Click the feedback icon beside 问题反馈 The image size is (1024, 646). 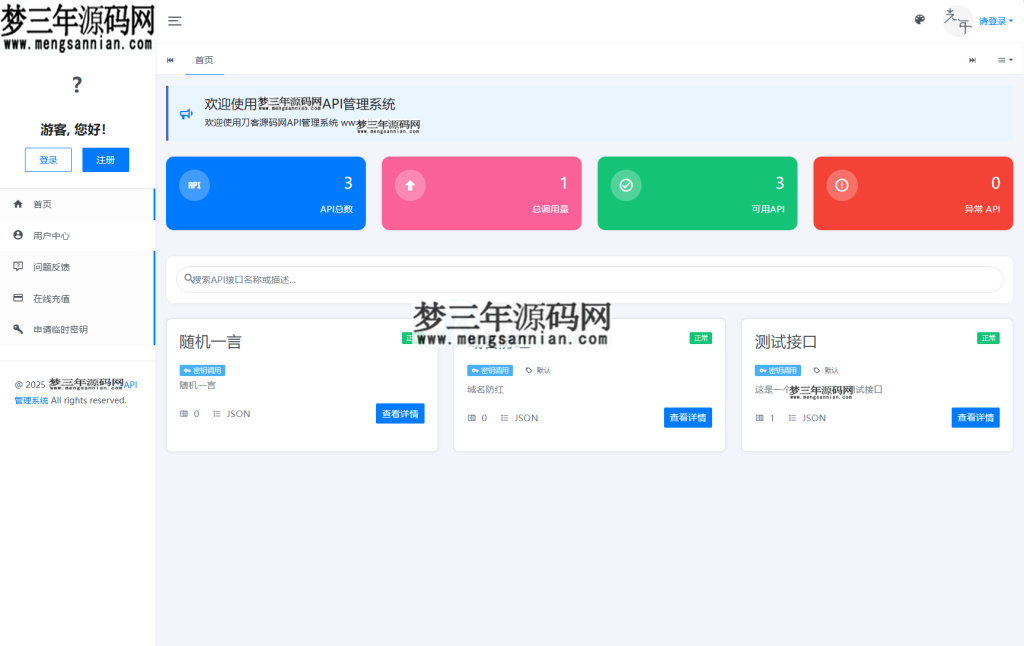coord(18,266)
